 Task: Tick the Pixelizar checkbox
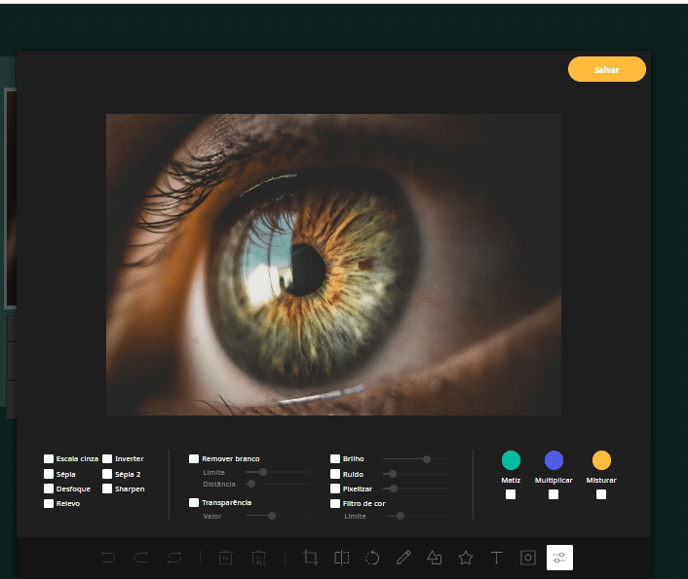click(335, 489)
